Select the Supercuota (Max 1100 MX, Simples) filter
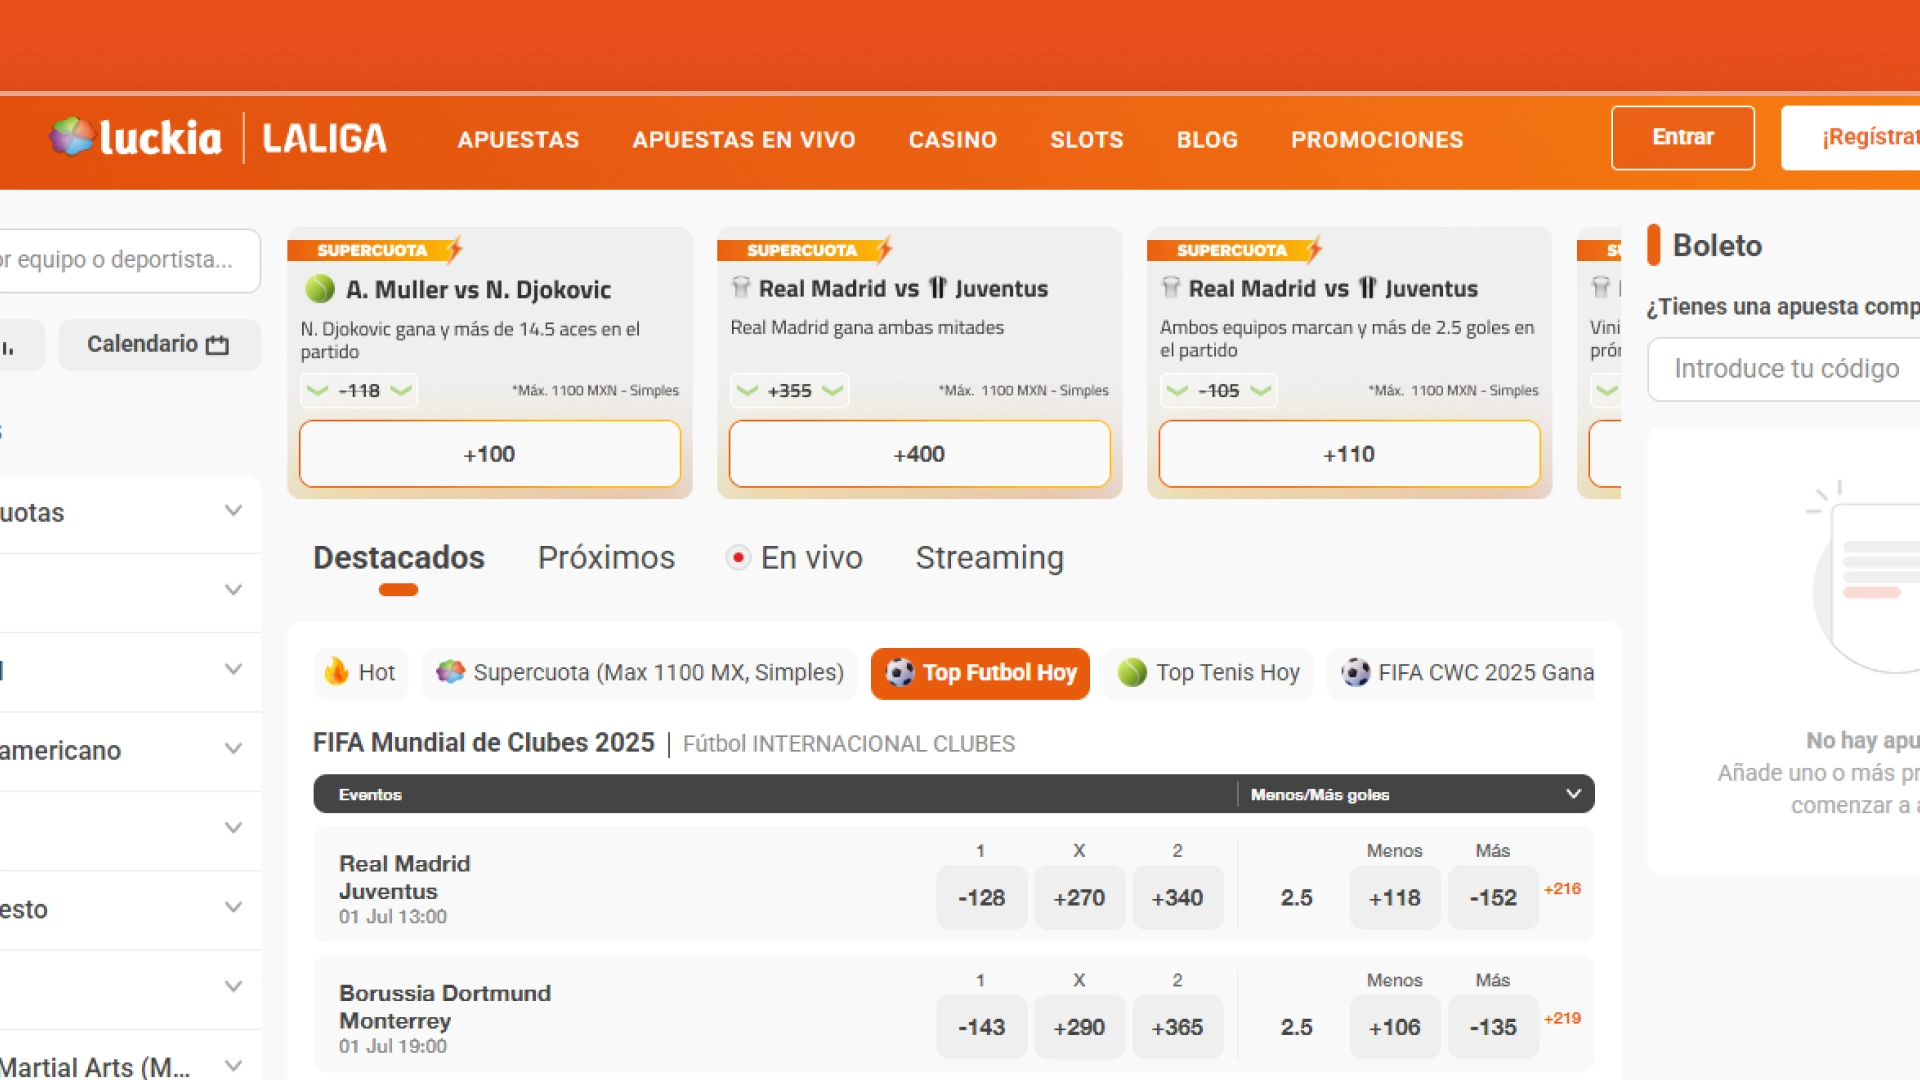1920x1080 pixels. [640, 673]
